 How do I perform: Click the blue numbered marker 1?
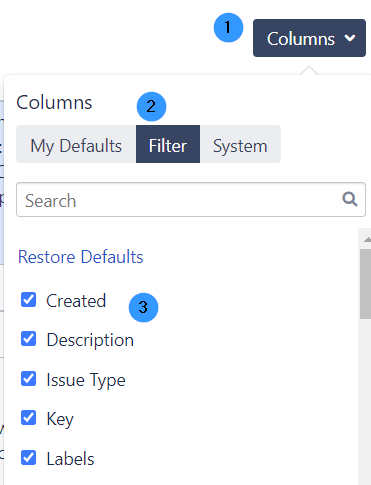tap(228, 28)
